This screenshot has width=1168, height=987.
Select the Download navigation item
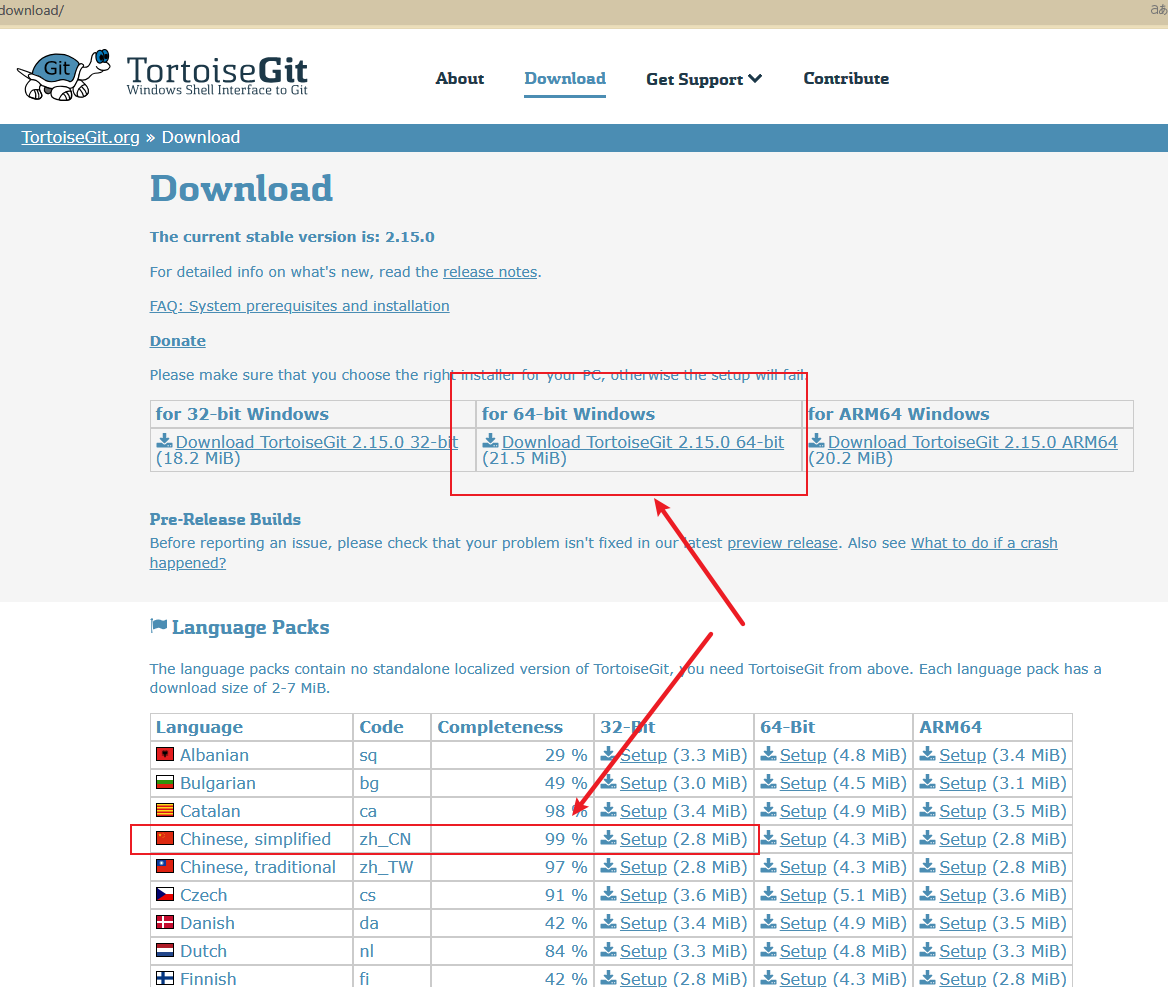(564, 78)
